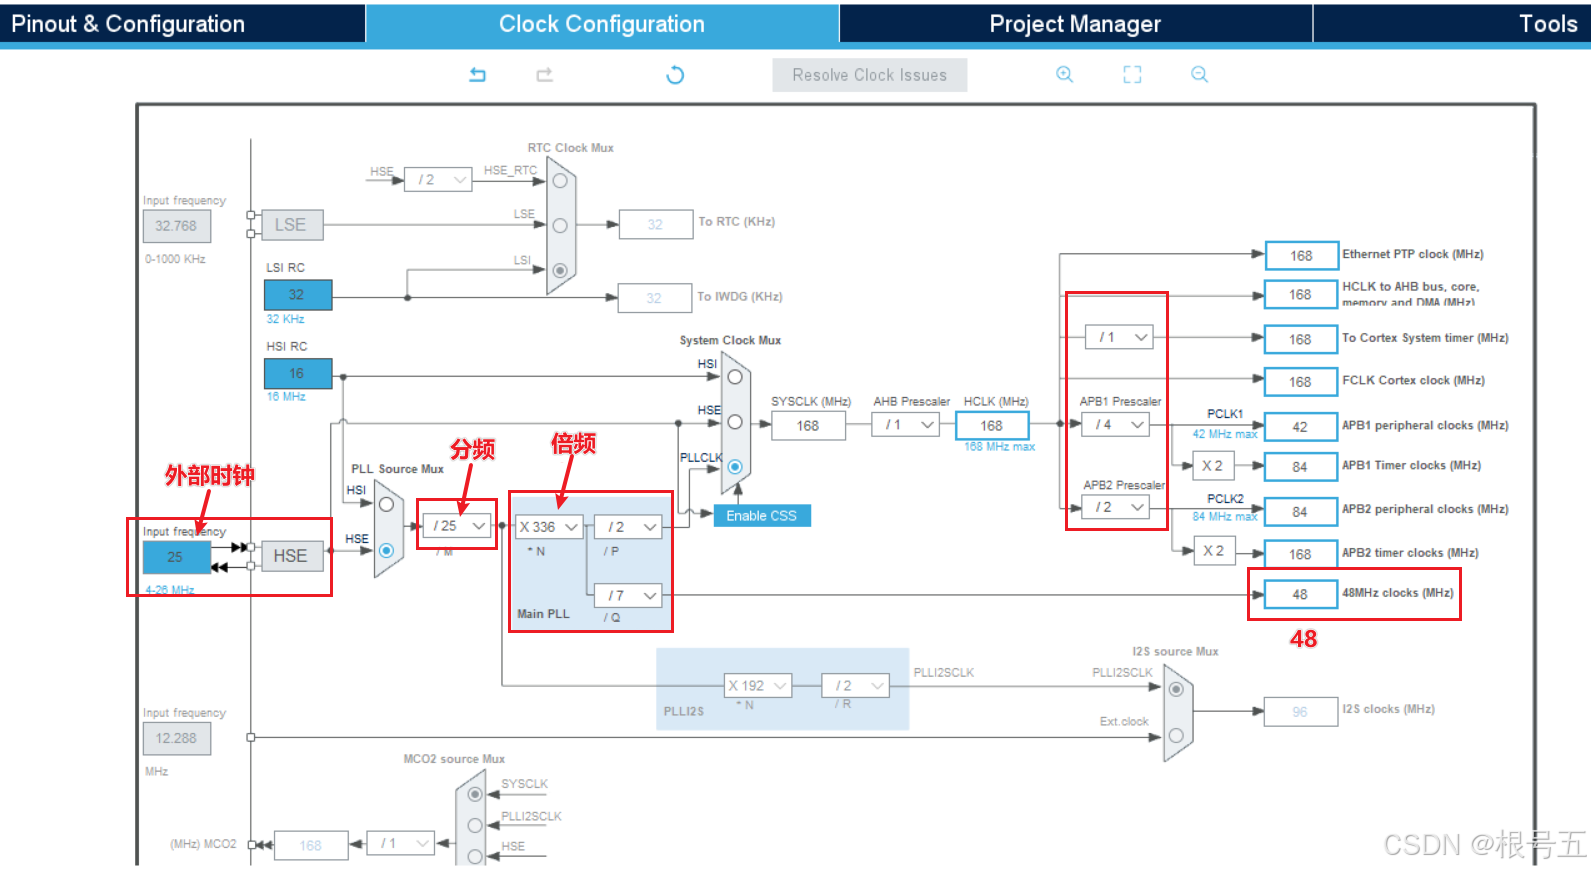Screen dimensions: 1591x872
Task: Open PLLI2S /2 R divider dropdown
Action: tap(855, 685)
